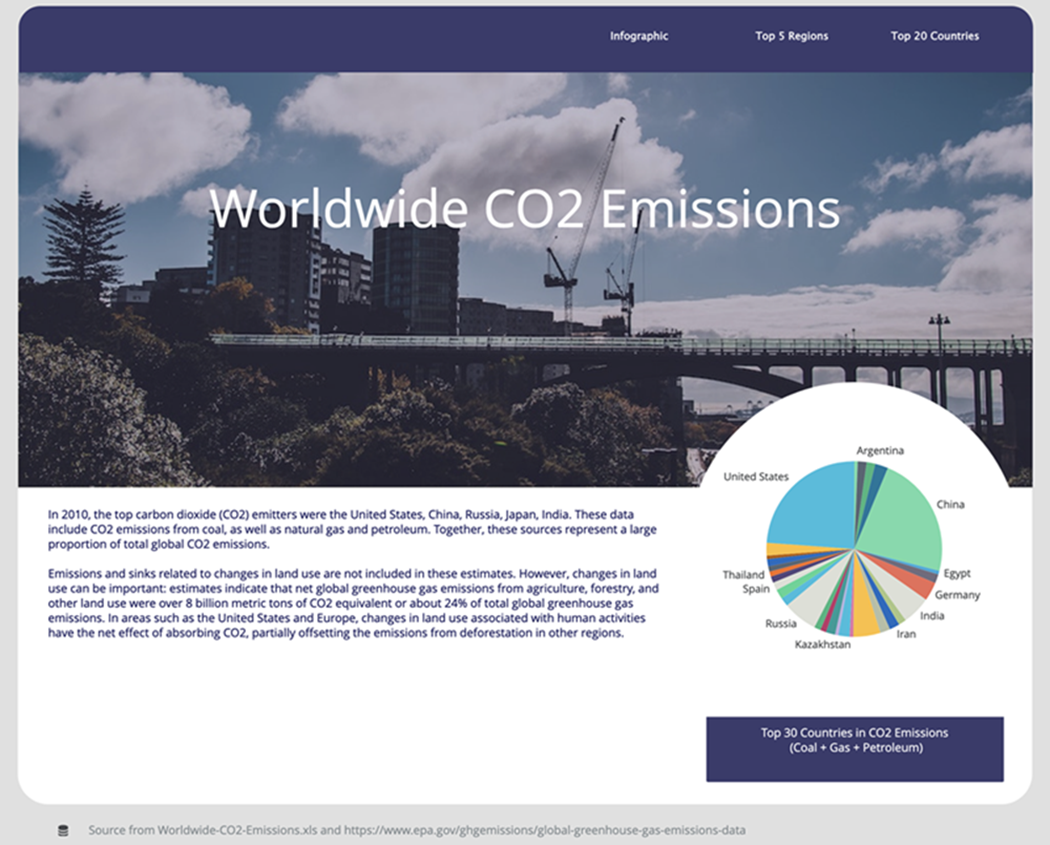Click the Thailand label left of the pie
1050x845 pixels.
click(x=743, y=575)
